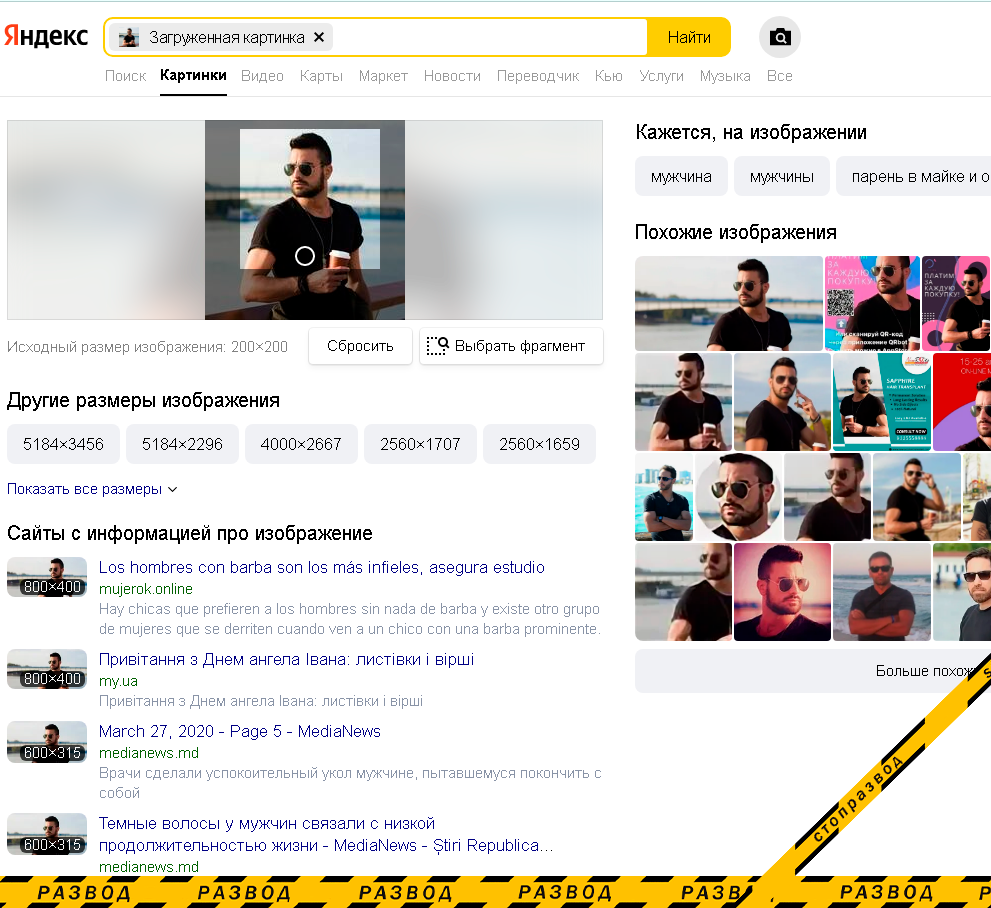Remove the uploaded image chip with X
The width and height of the screenshot is (991, 908).
tap(319, 37)
